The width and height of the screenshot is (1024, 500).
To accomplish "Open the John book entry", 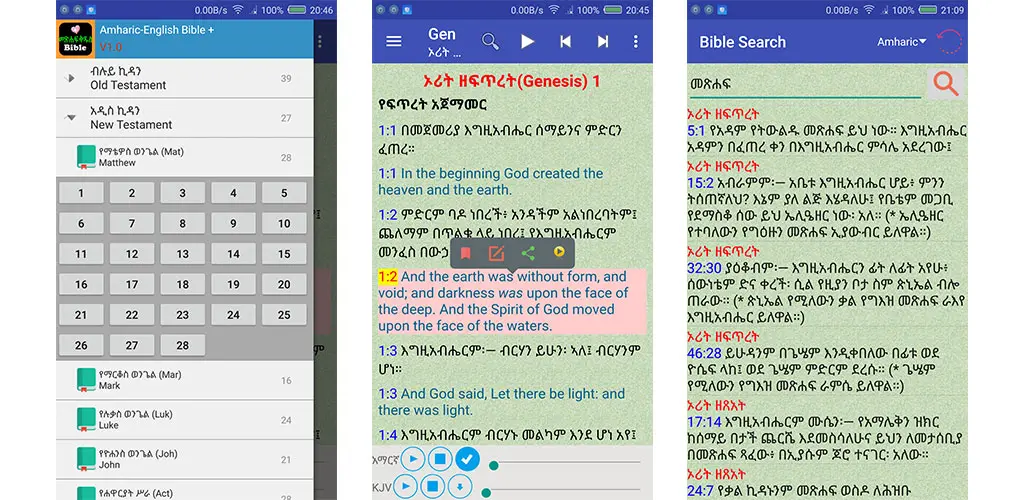I will tap(185, 460).
